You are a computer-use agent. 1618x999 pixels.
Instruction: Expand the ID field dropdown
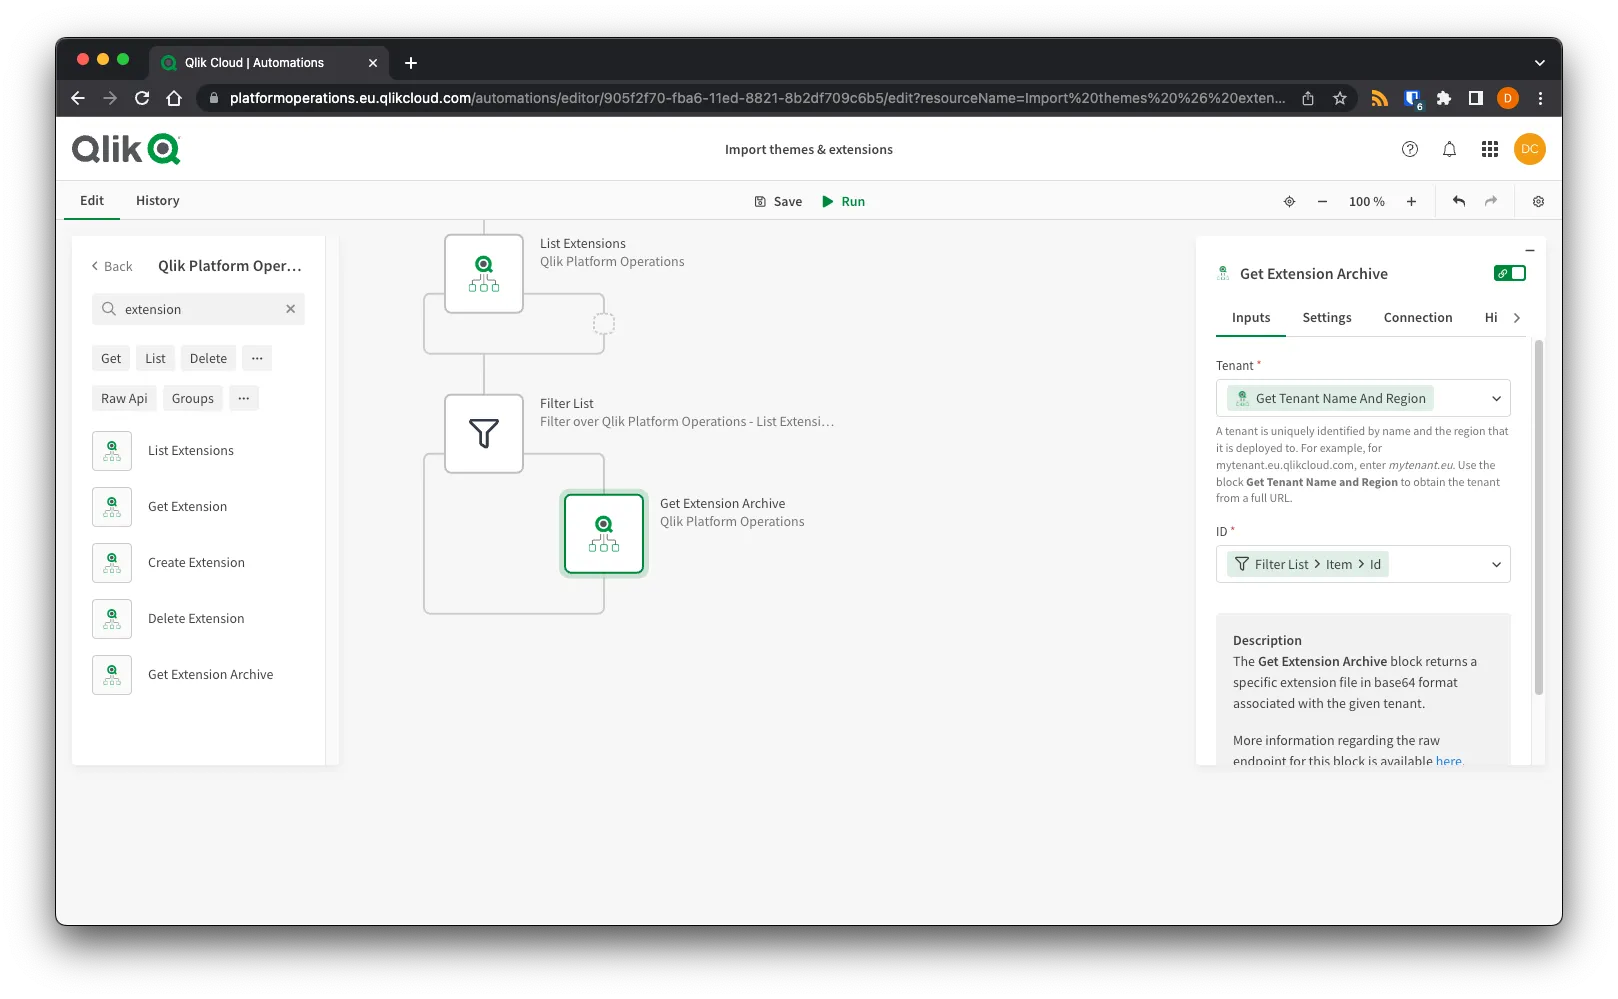(x=1496, y=564)
